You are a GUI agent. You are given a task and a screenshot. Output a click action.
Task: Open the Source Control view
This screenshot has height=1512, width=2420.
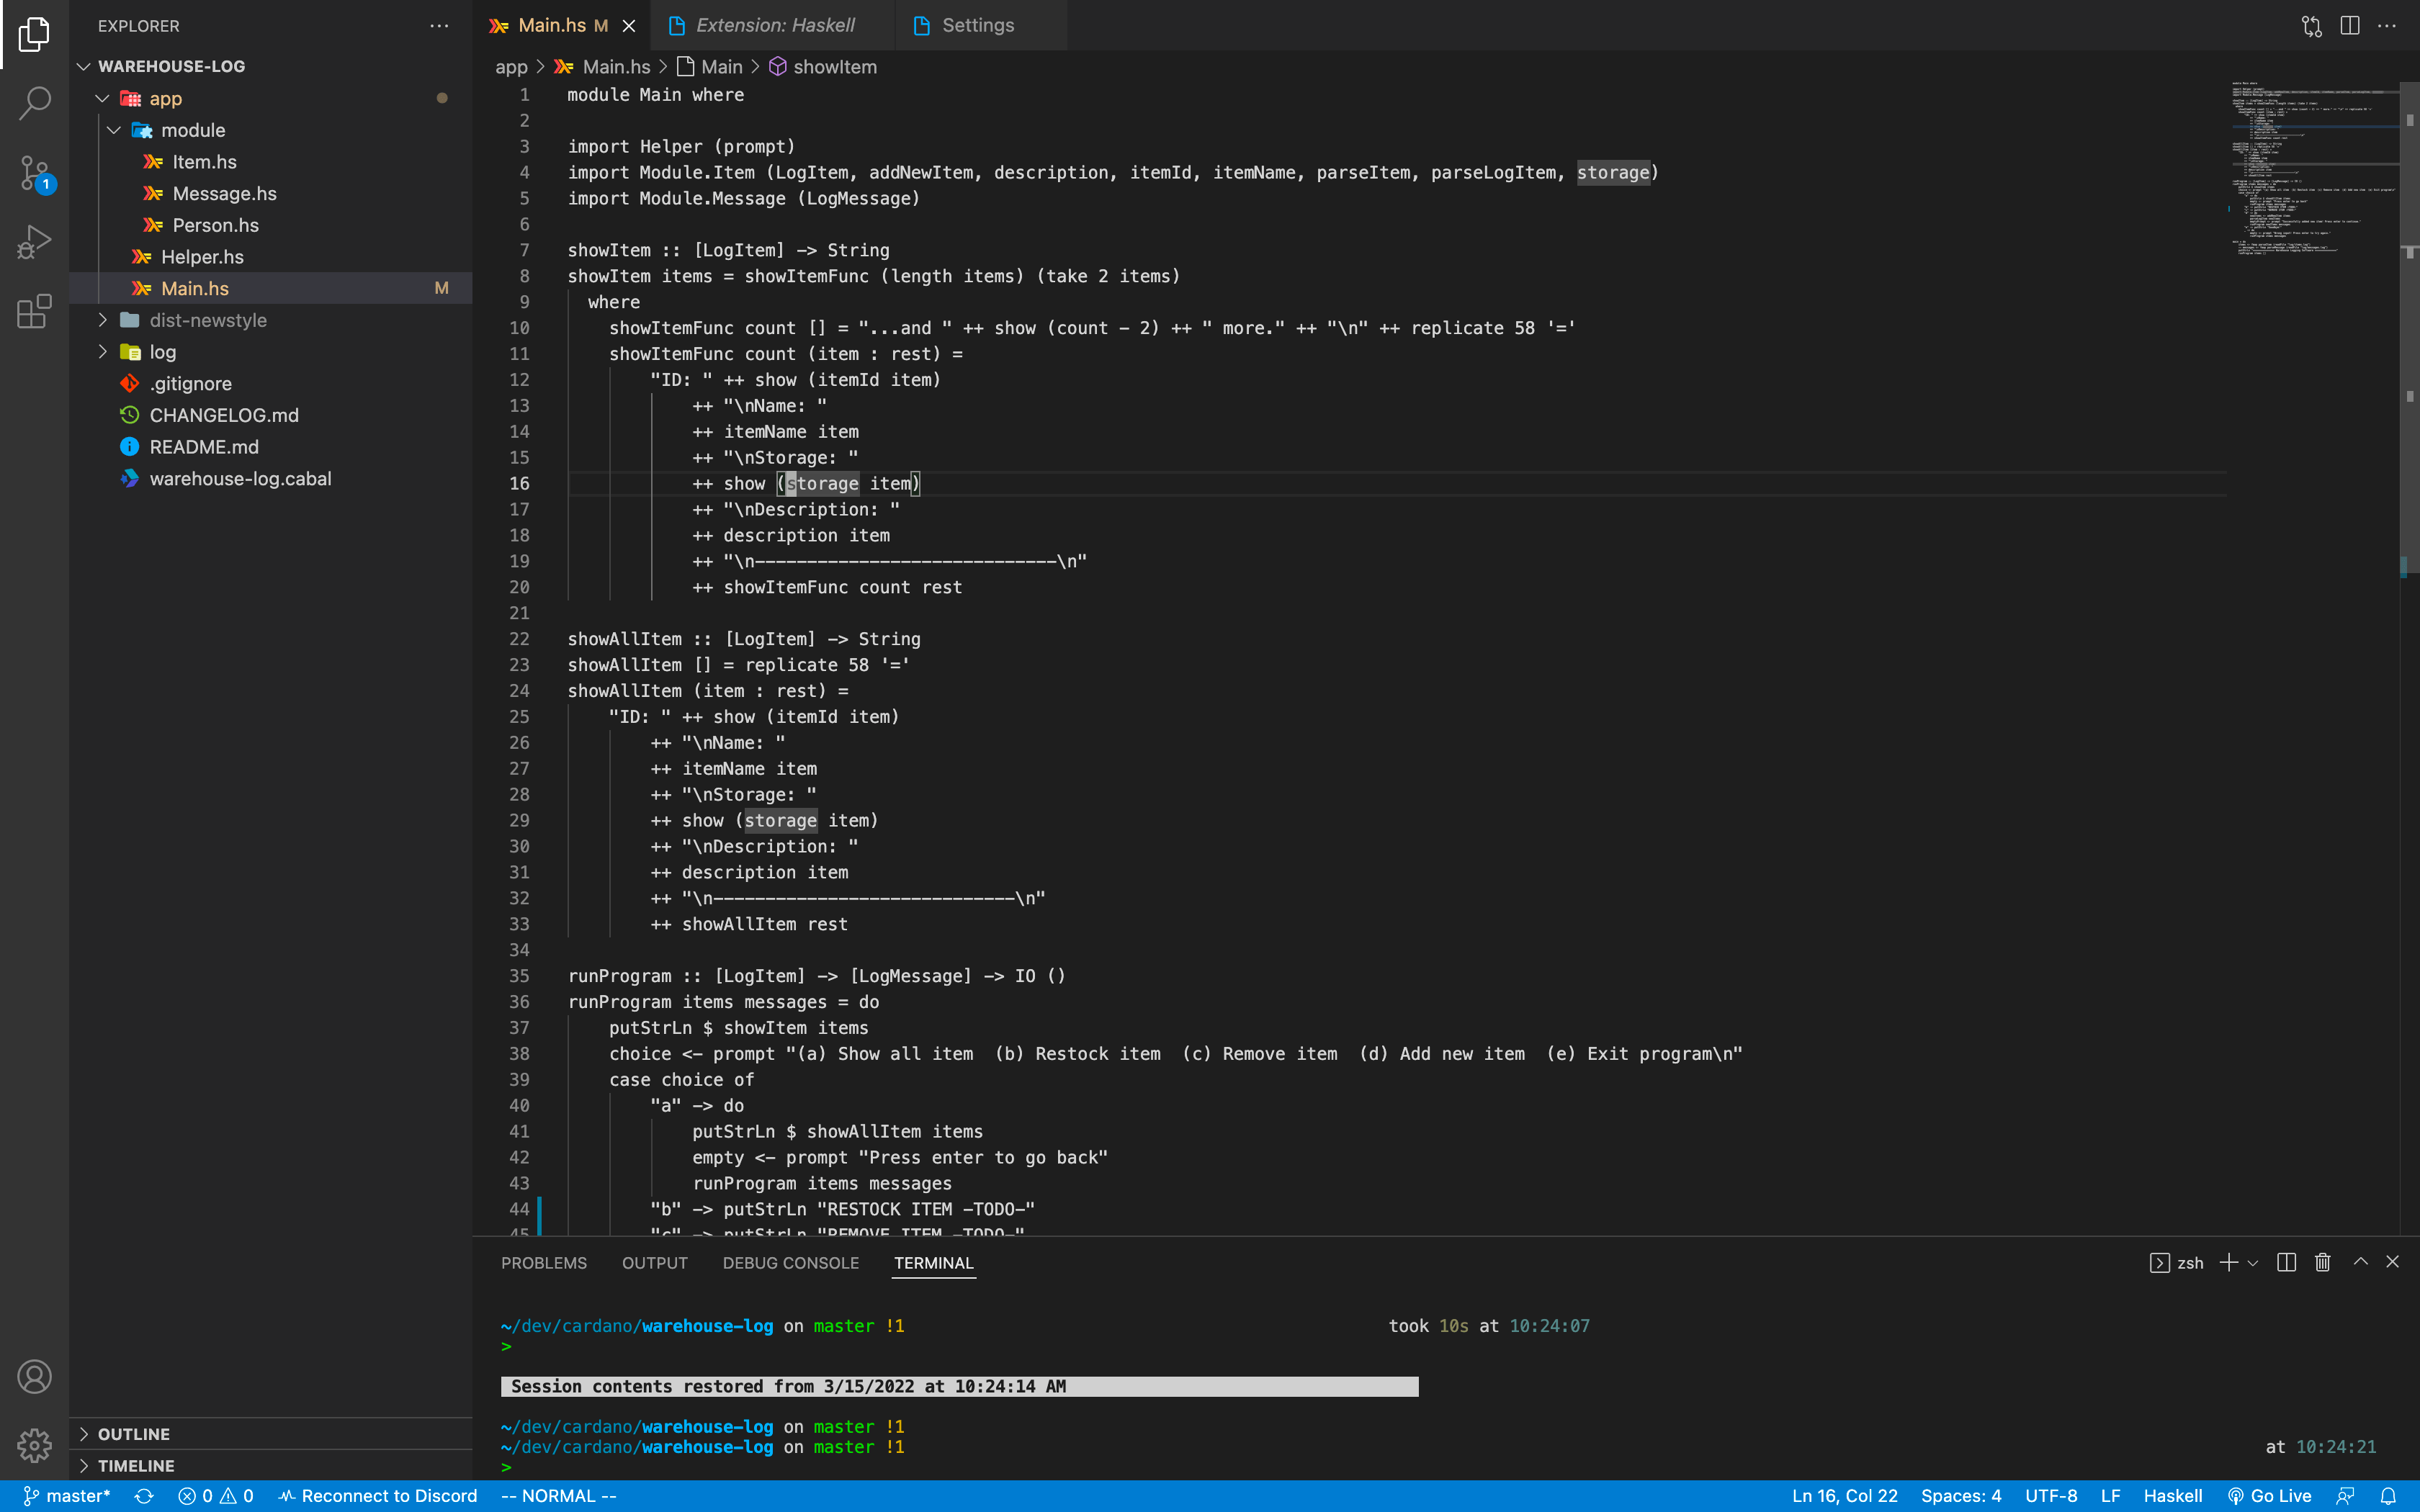point(34,173)
